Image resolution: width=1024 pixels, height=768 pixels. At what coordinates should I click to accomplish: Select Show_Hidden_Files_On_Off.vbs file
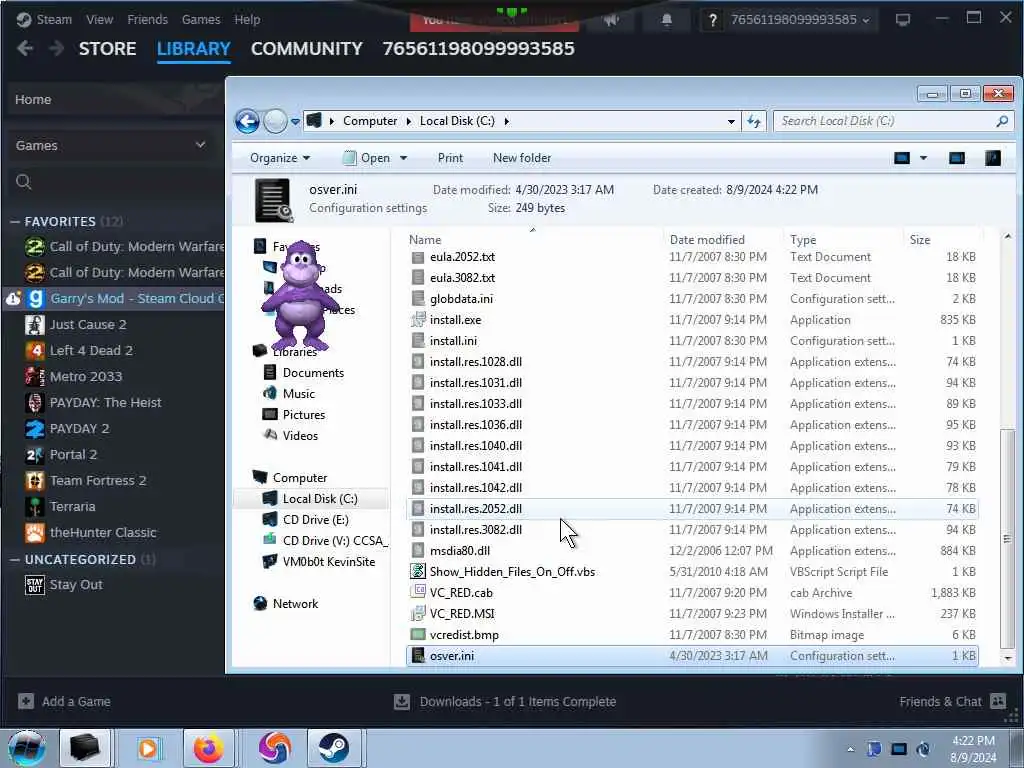coord(512,572)
